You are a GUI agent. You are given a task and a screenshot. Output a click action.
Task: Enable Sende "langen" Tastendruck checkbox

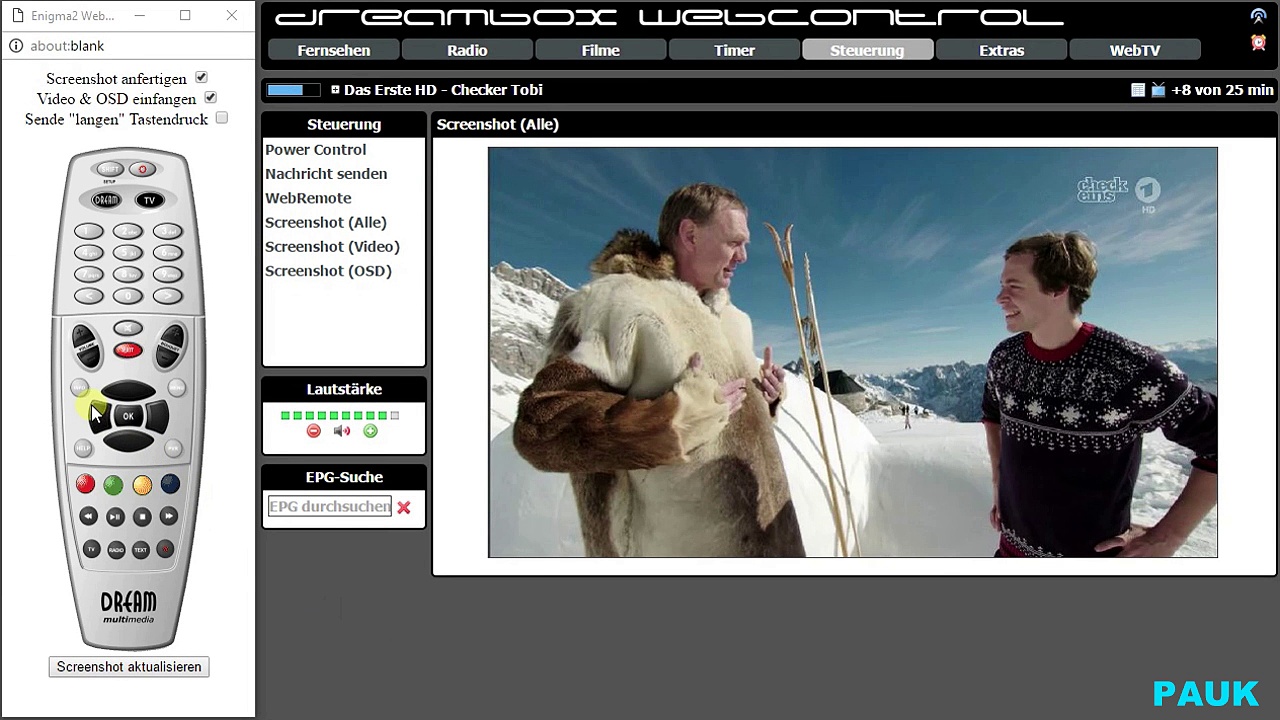[222, 118]
